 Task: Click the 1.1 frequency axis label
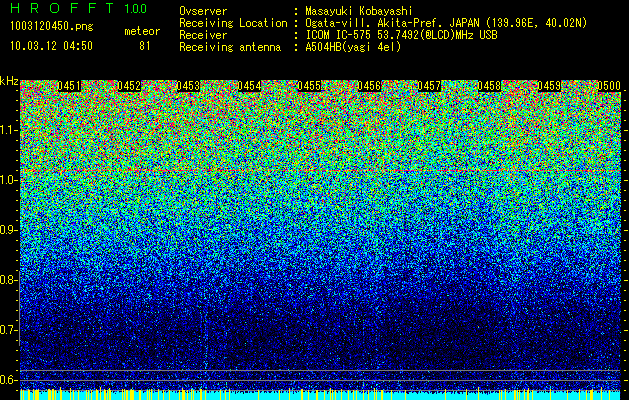pos(7,130)
